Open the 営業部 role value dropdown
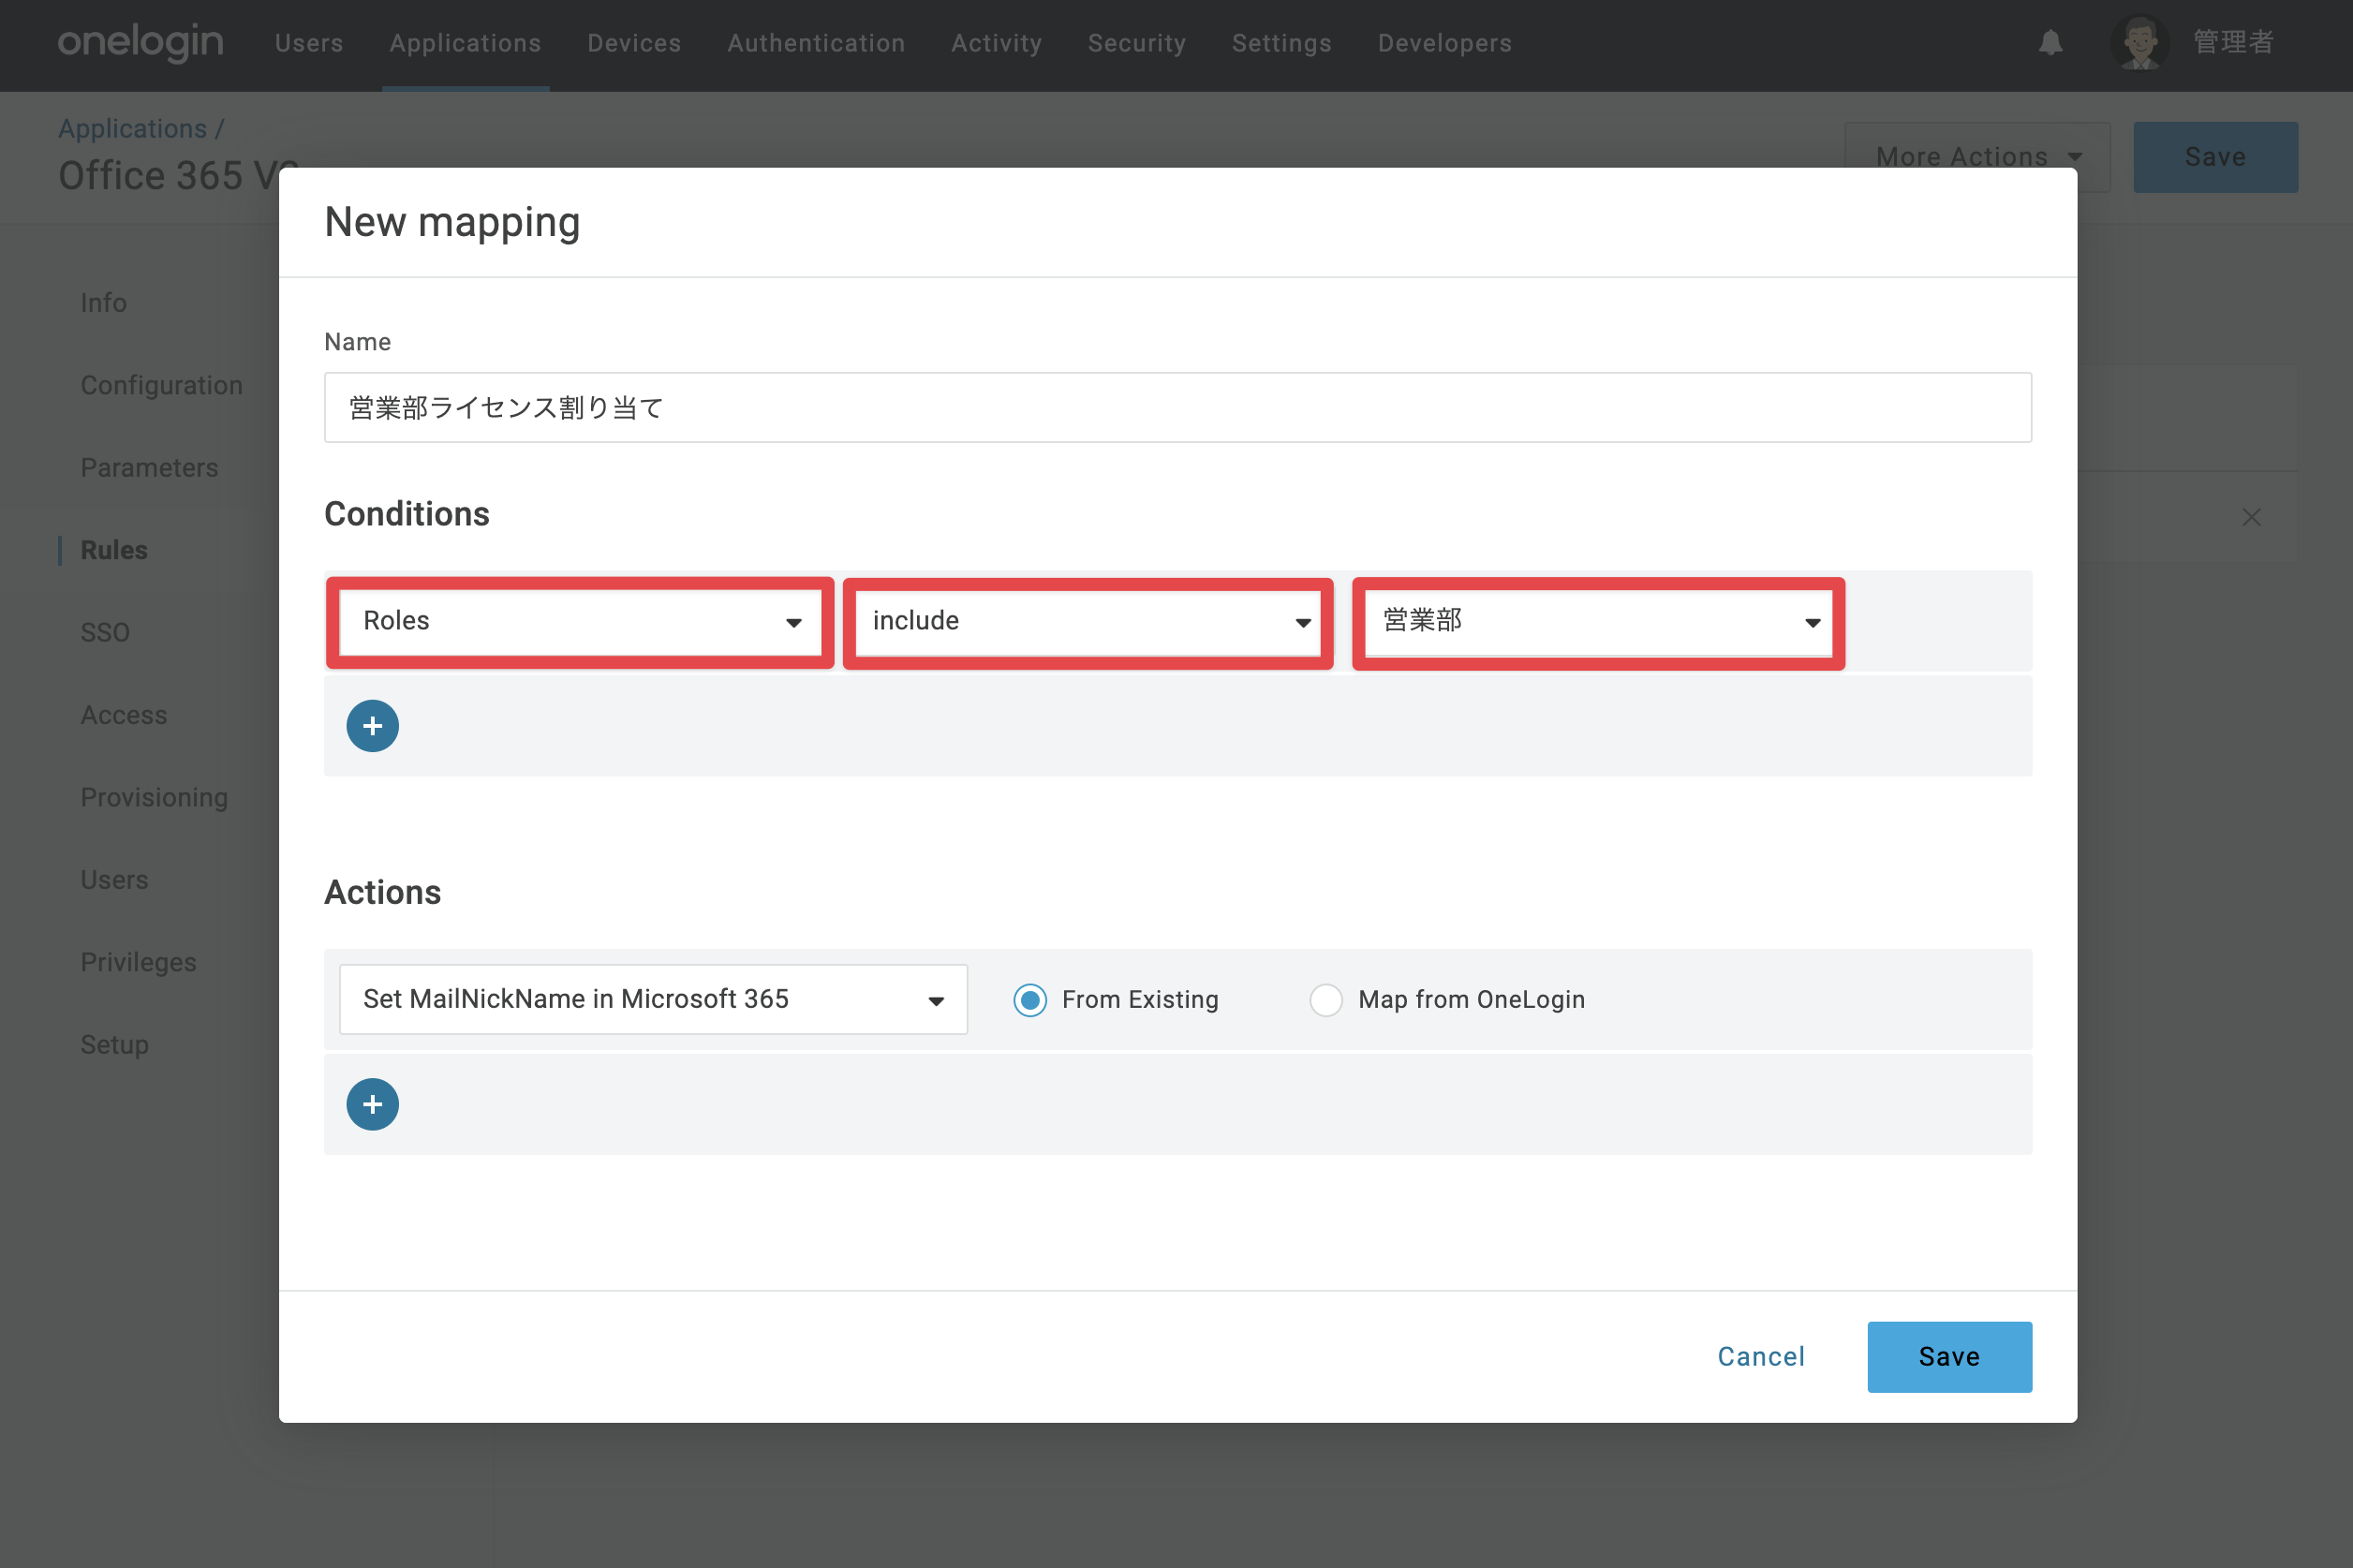The height and width of the screenshot is (1568, 2353). click(1598, 621)
